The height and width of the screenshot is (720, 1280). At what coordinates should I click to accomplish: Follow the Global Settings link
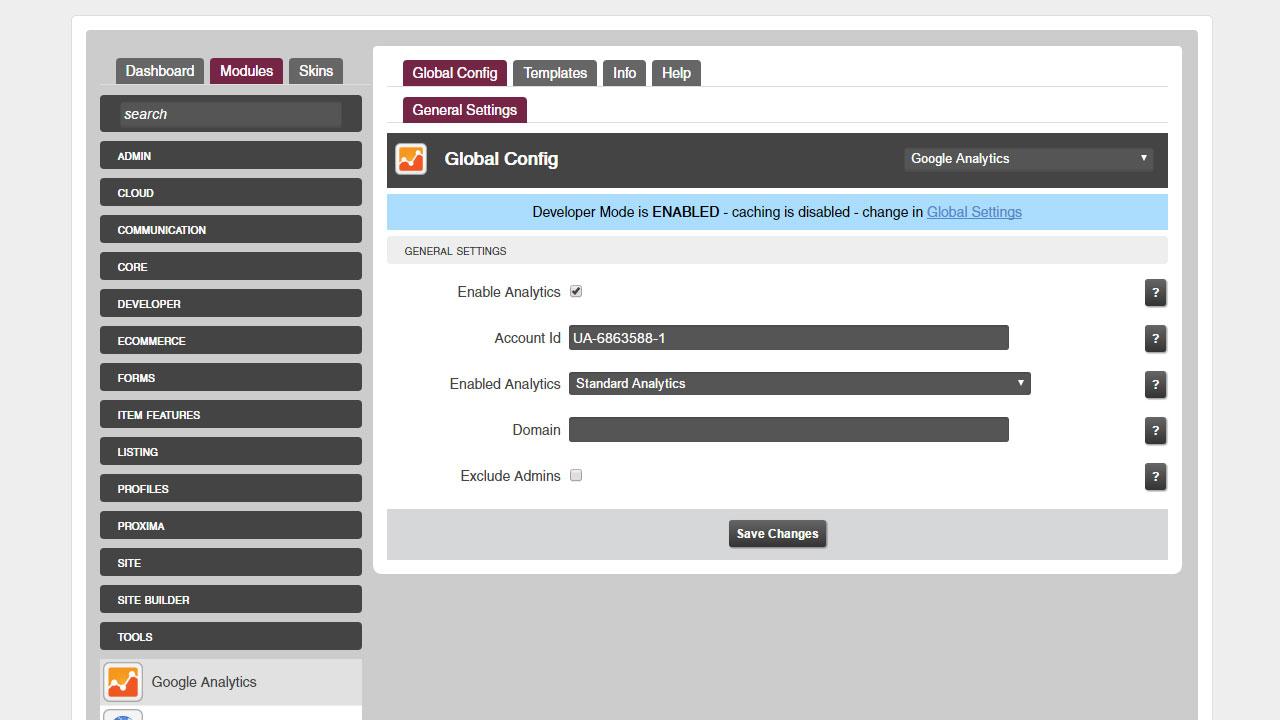(974, 212)
